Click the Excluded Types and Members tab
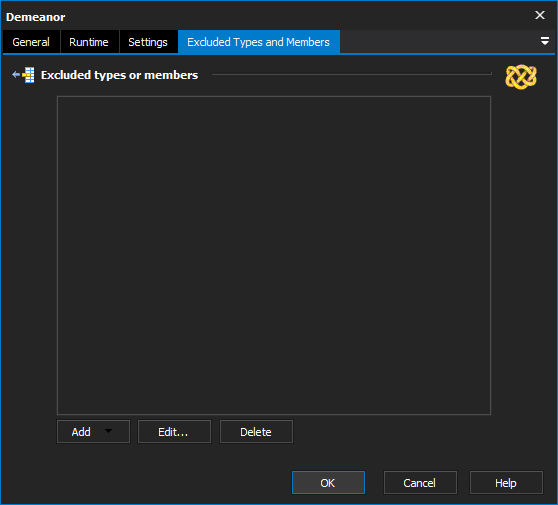Screen dimensions: 558x505 click(259, 42)
